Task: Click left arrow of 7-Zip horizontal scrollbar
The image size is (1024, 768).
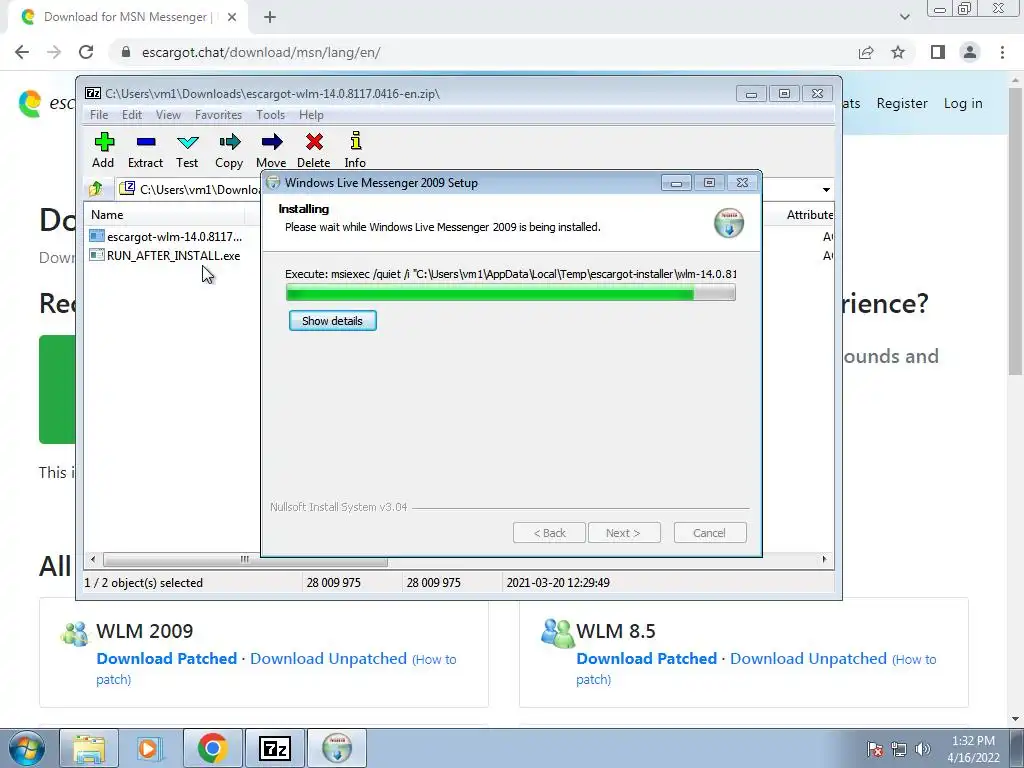Action: 93,560
